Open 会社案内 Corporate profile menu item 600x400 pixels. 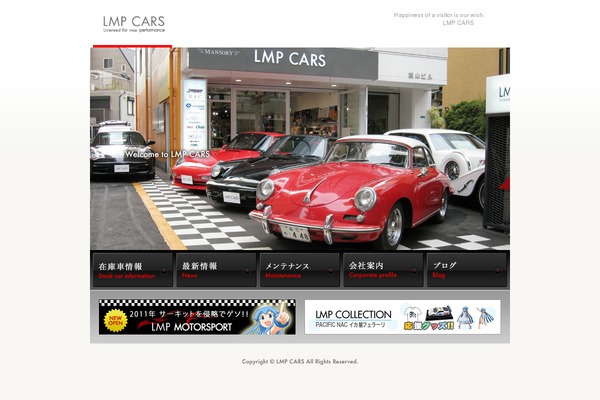pyautogui.click(x=383, y=270)
